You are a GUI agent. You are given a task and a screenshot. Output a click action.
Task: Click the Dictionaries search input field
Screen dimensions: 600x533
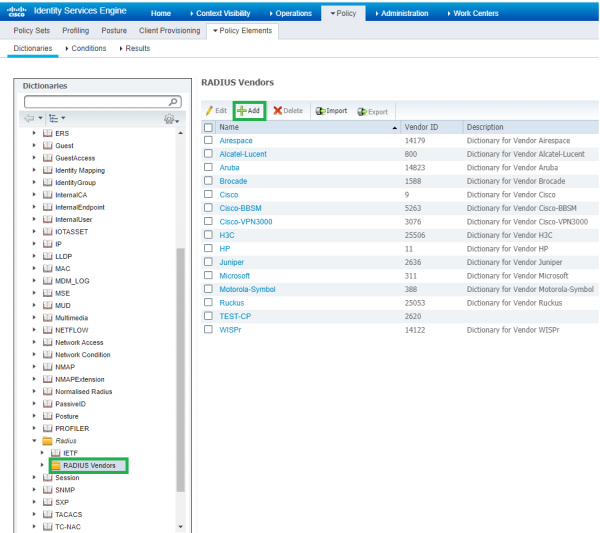[95, 102]
